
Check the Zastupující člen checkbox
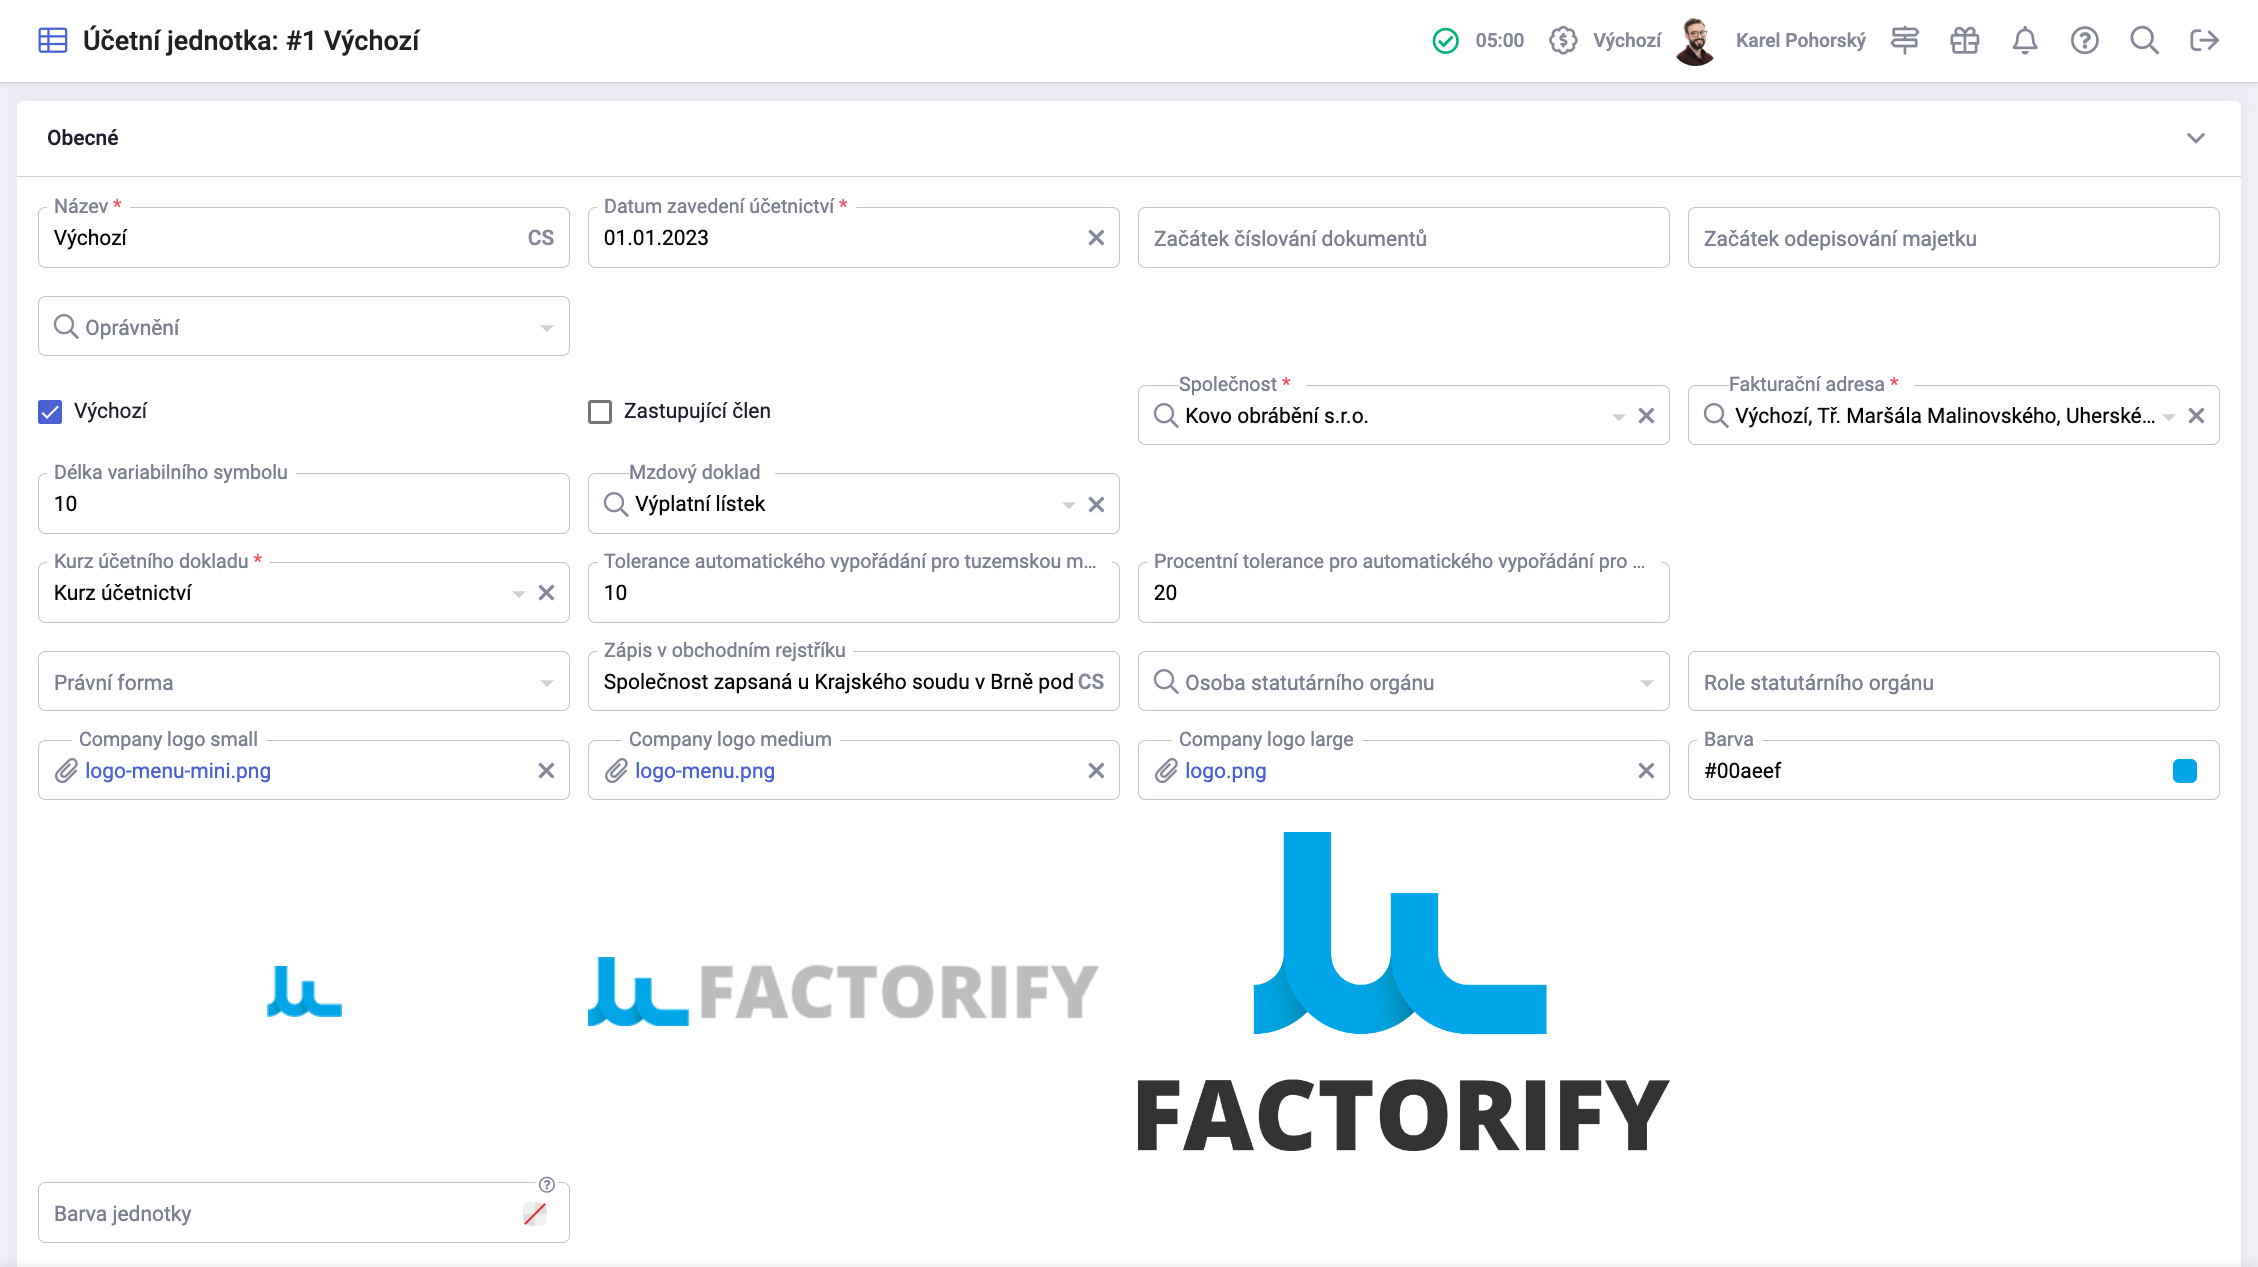click(x=600, y=412)
